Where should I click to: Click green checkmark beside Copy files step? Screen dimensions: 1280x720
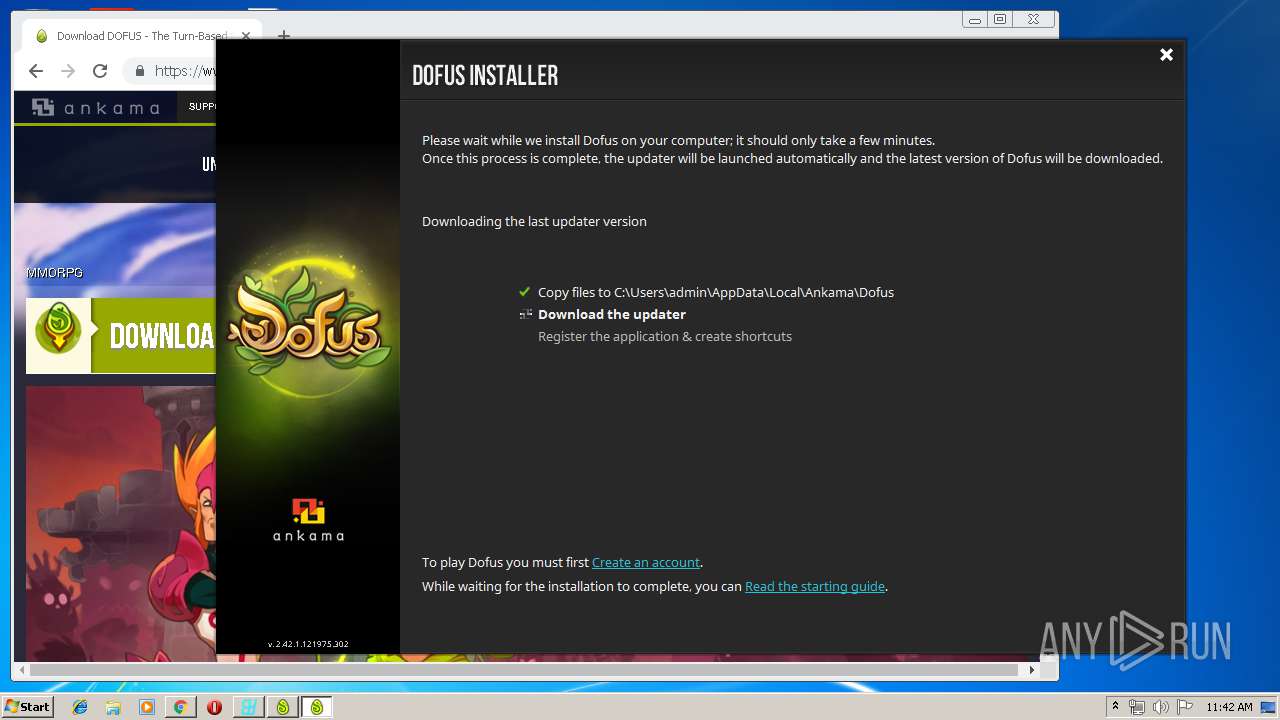click(524, 292)
